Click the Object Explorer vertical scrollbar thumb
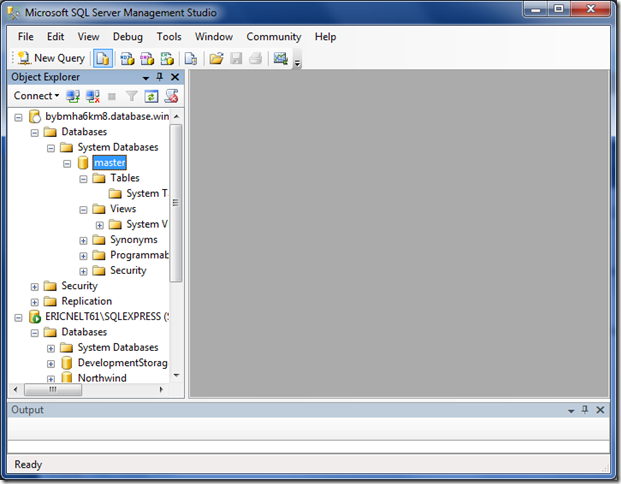 [x=176, y=203]
